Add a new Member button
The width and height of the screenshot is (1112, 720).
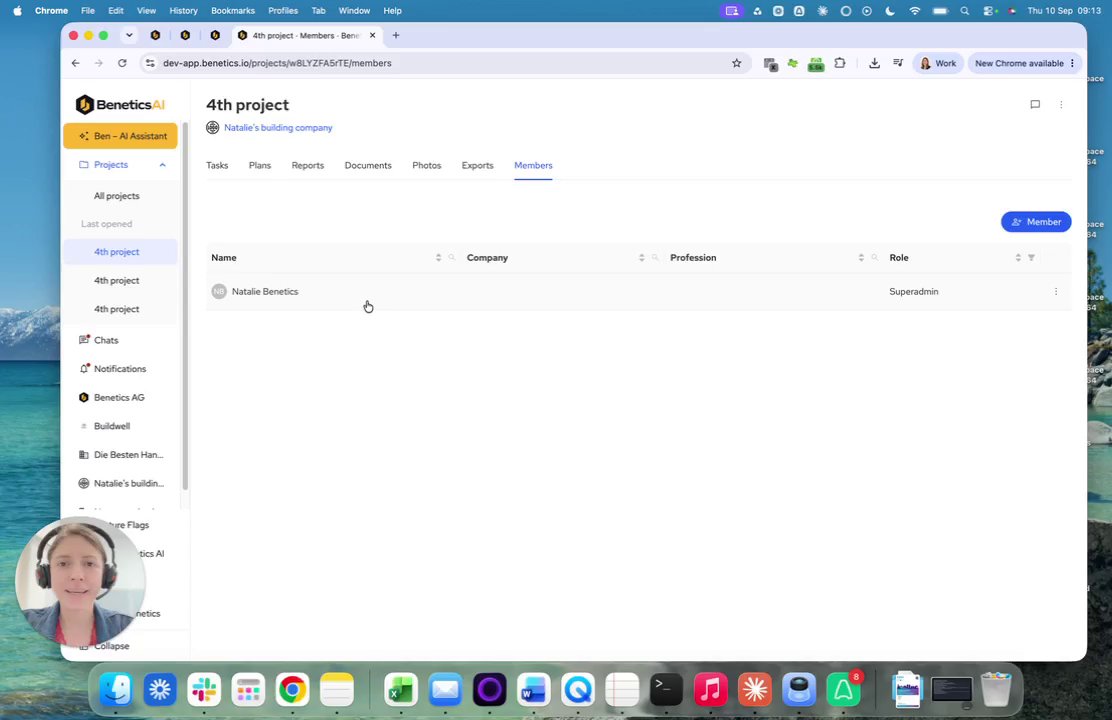coord(1035,222)
